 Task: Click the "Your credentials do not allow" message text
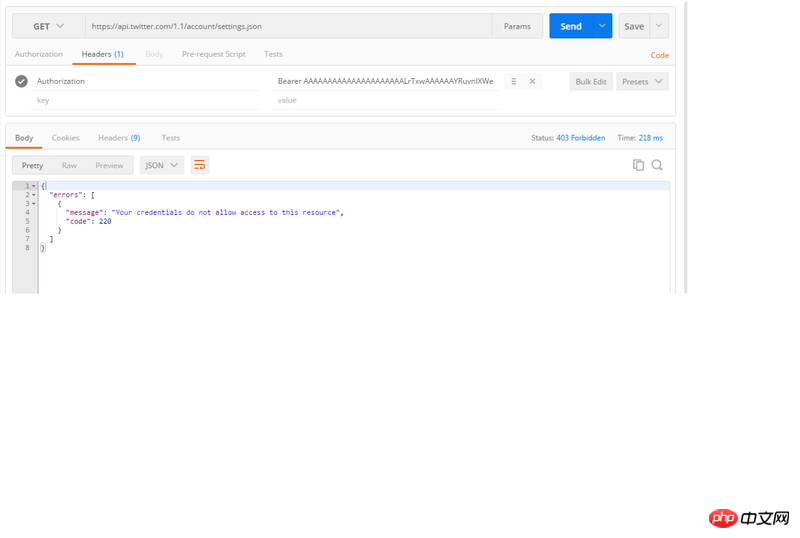point(226,212)
